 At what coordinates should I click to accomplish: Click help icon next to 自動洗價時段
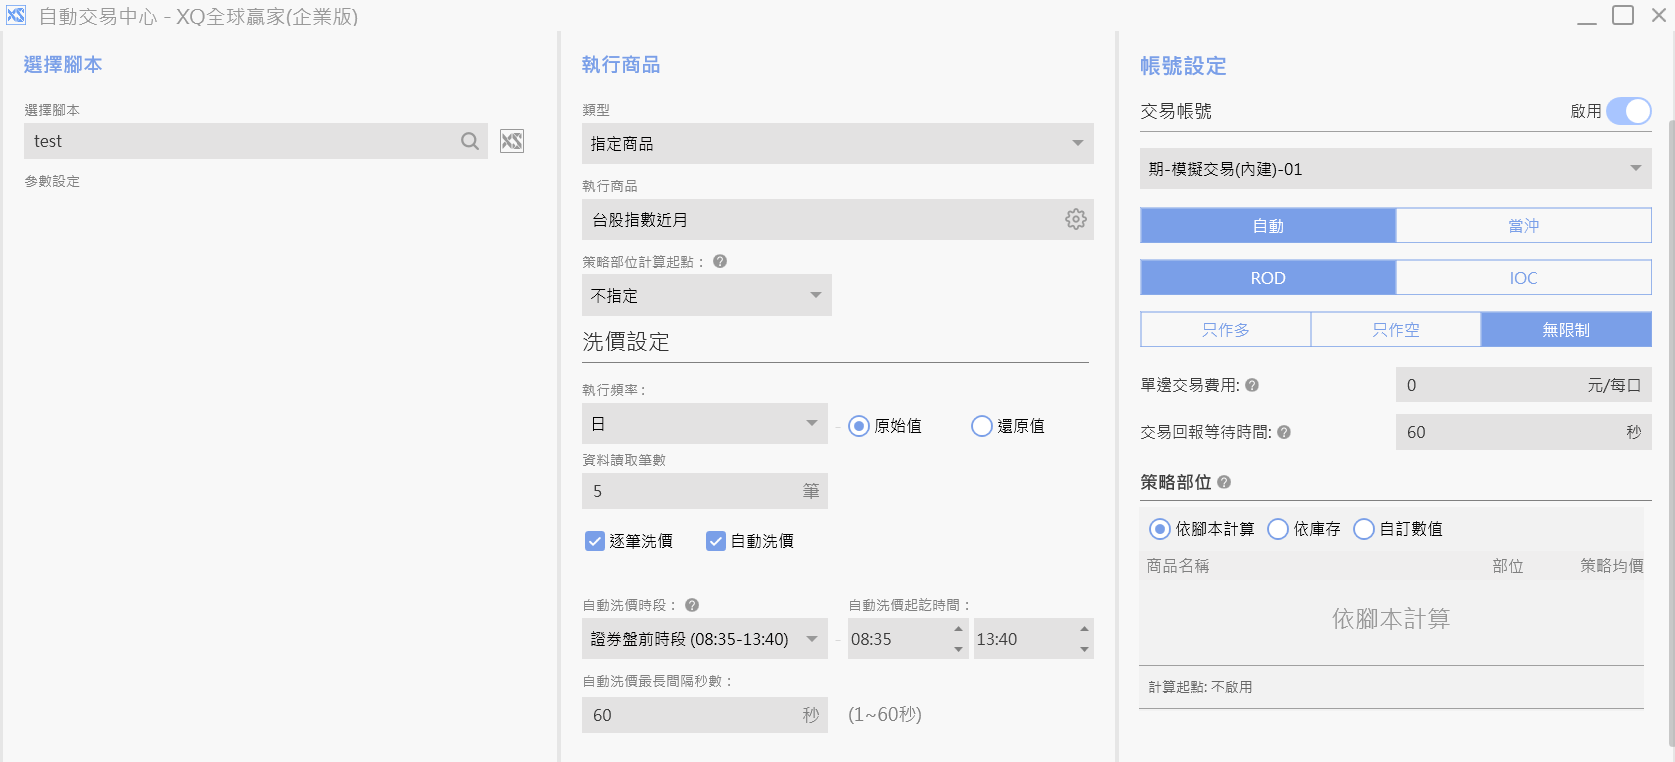(692, 605)
